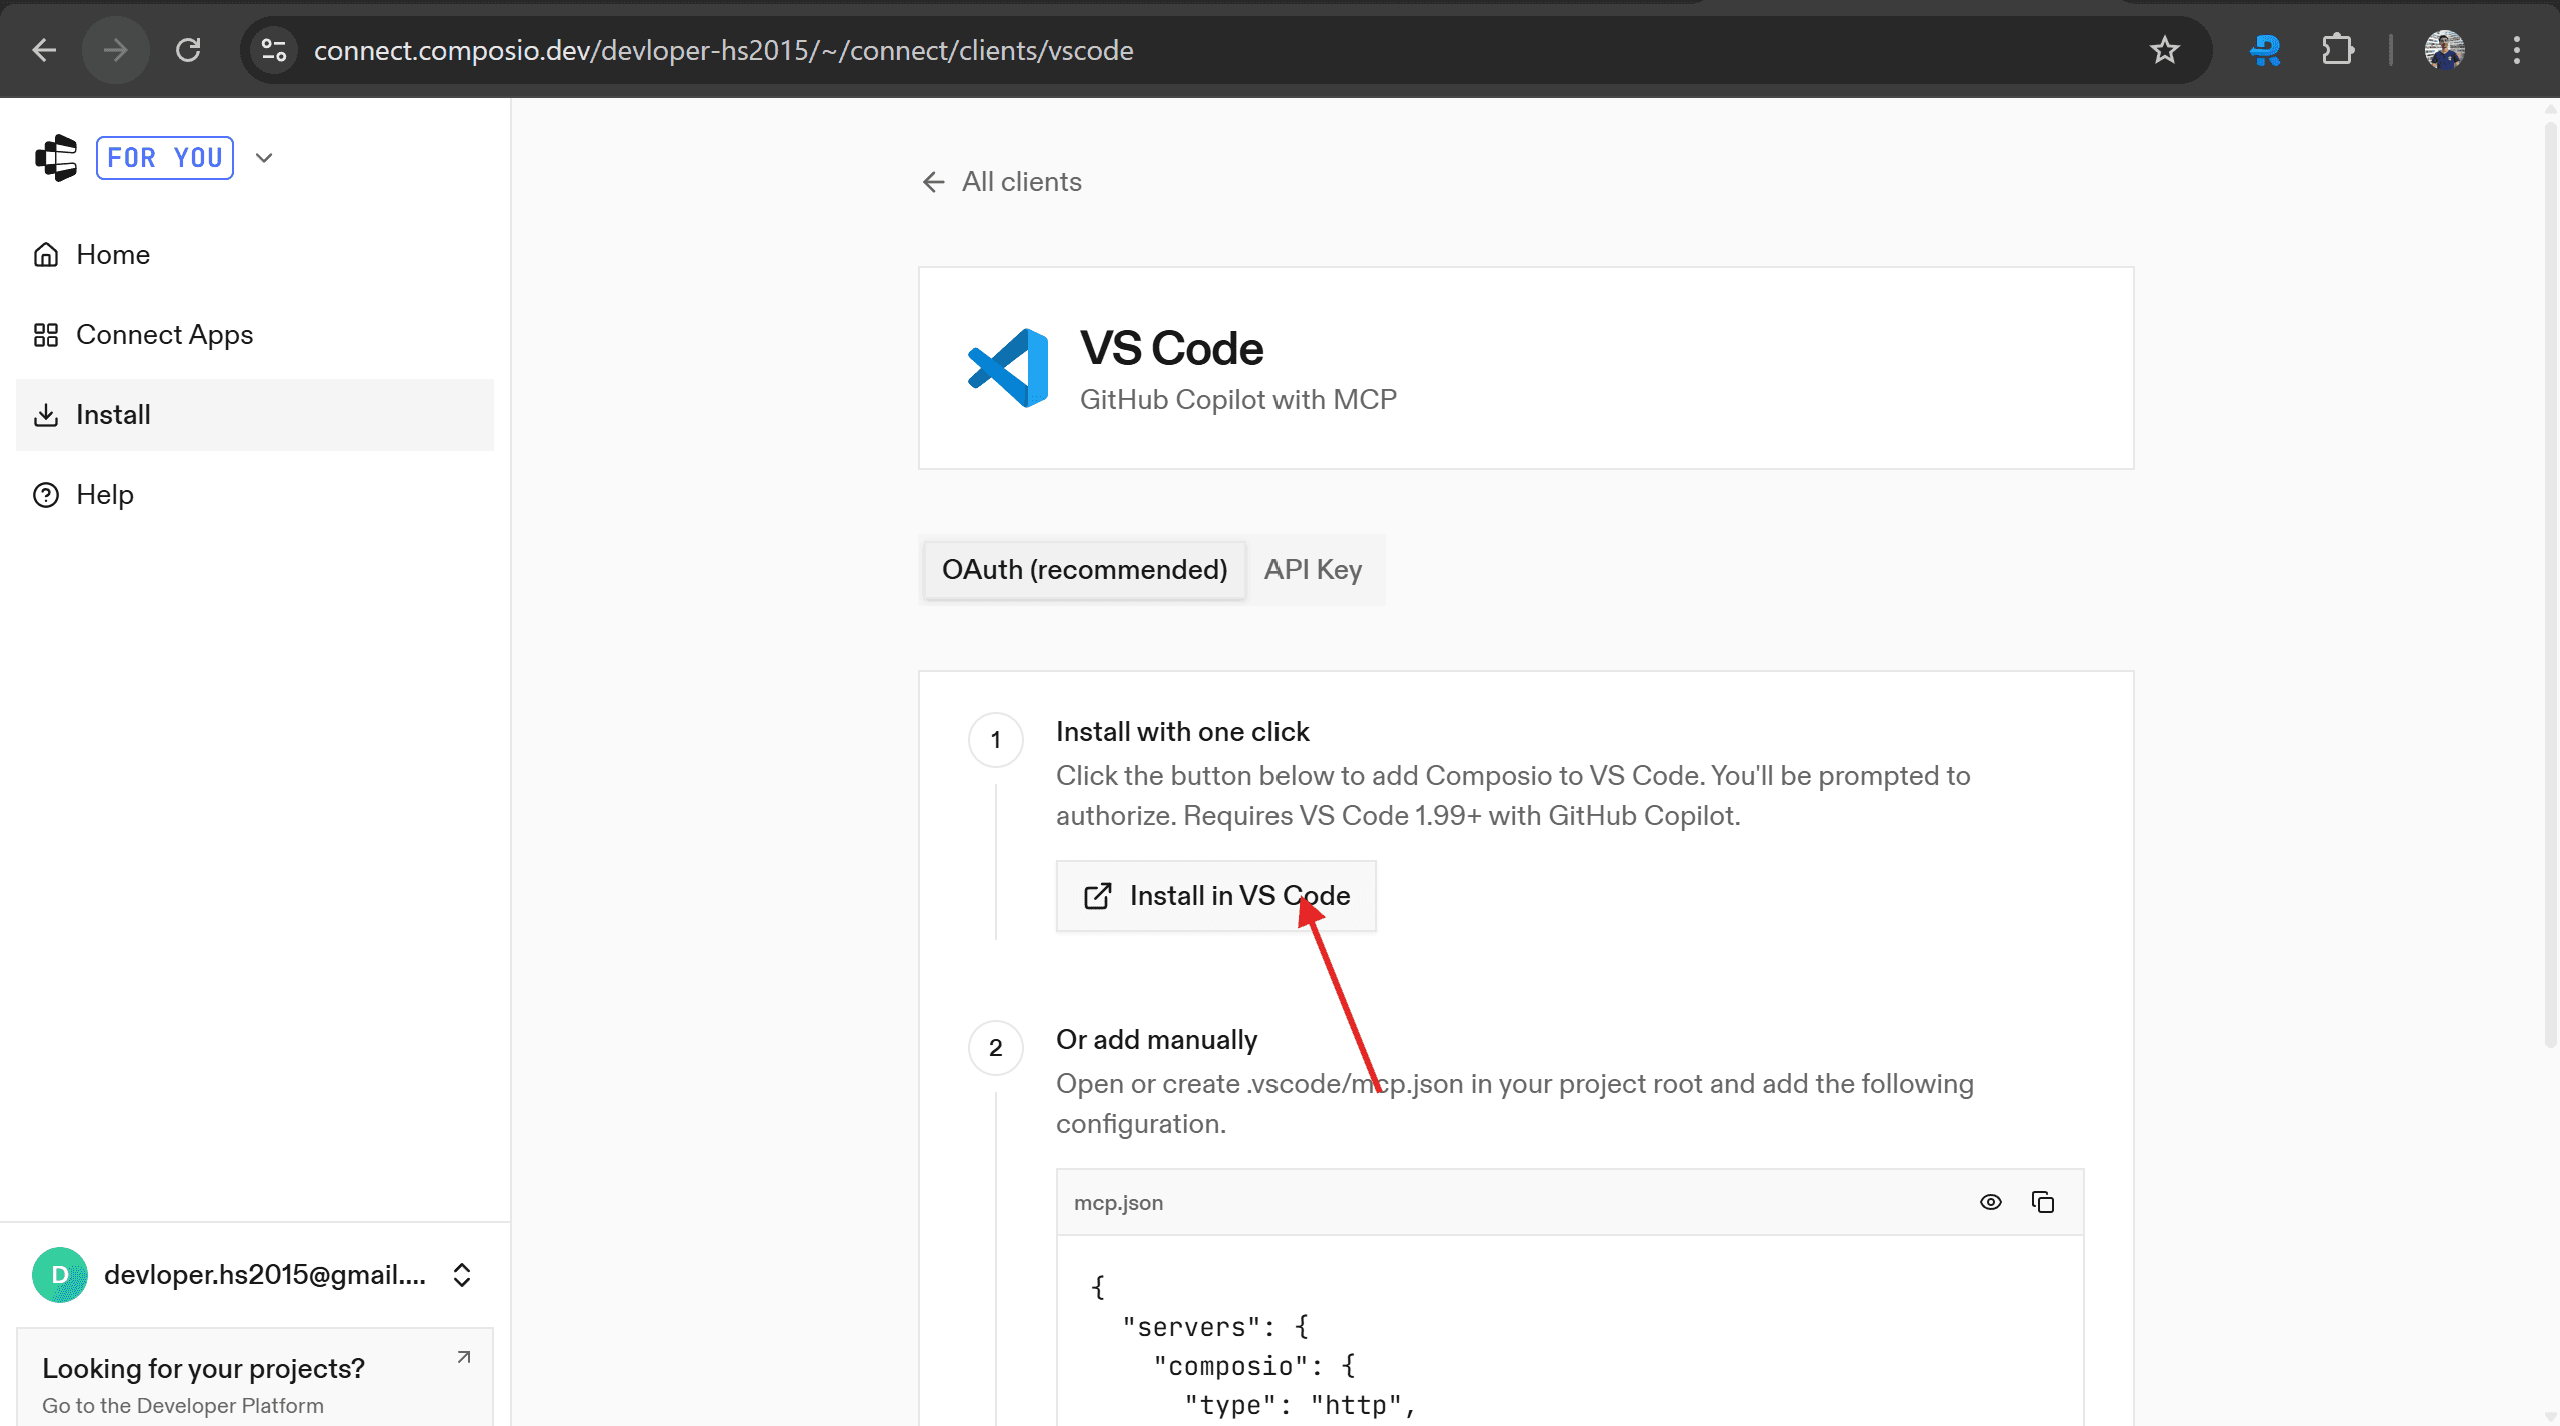Open Chrome three-dot menu
The width and height of the screenshot is (2560, 1426).
pyautogui.click(x=2516, y=50)
